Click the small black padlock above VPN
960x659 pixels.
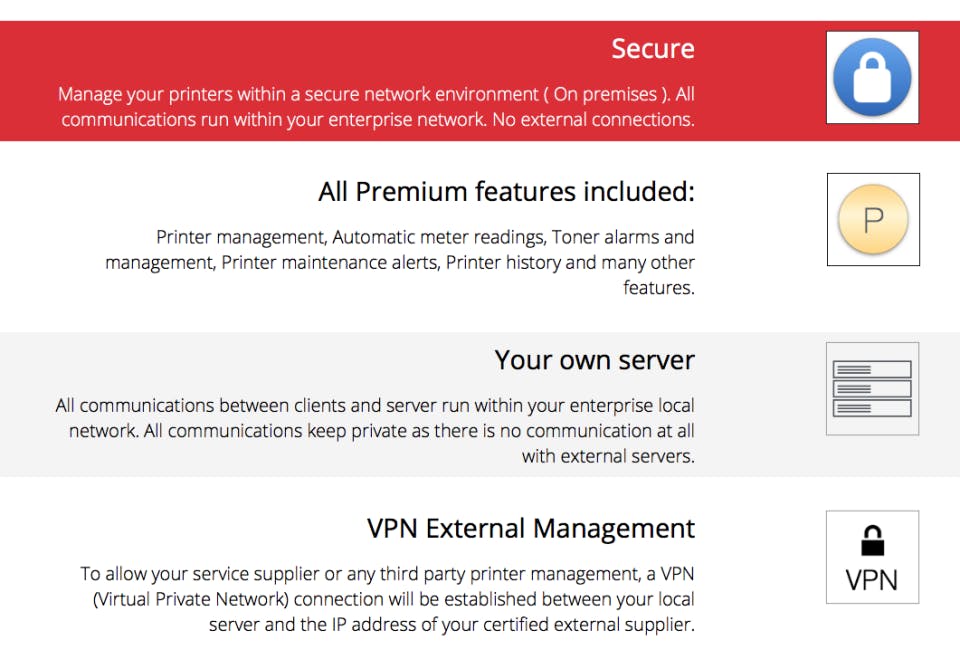click(872, 541)
